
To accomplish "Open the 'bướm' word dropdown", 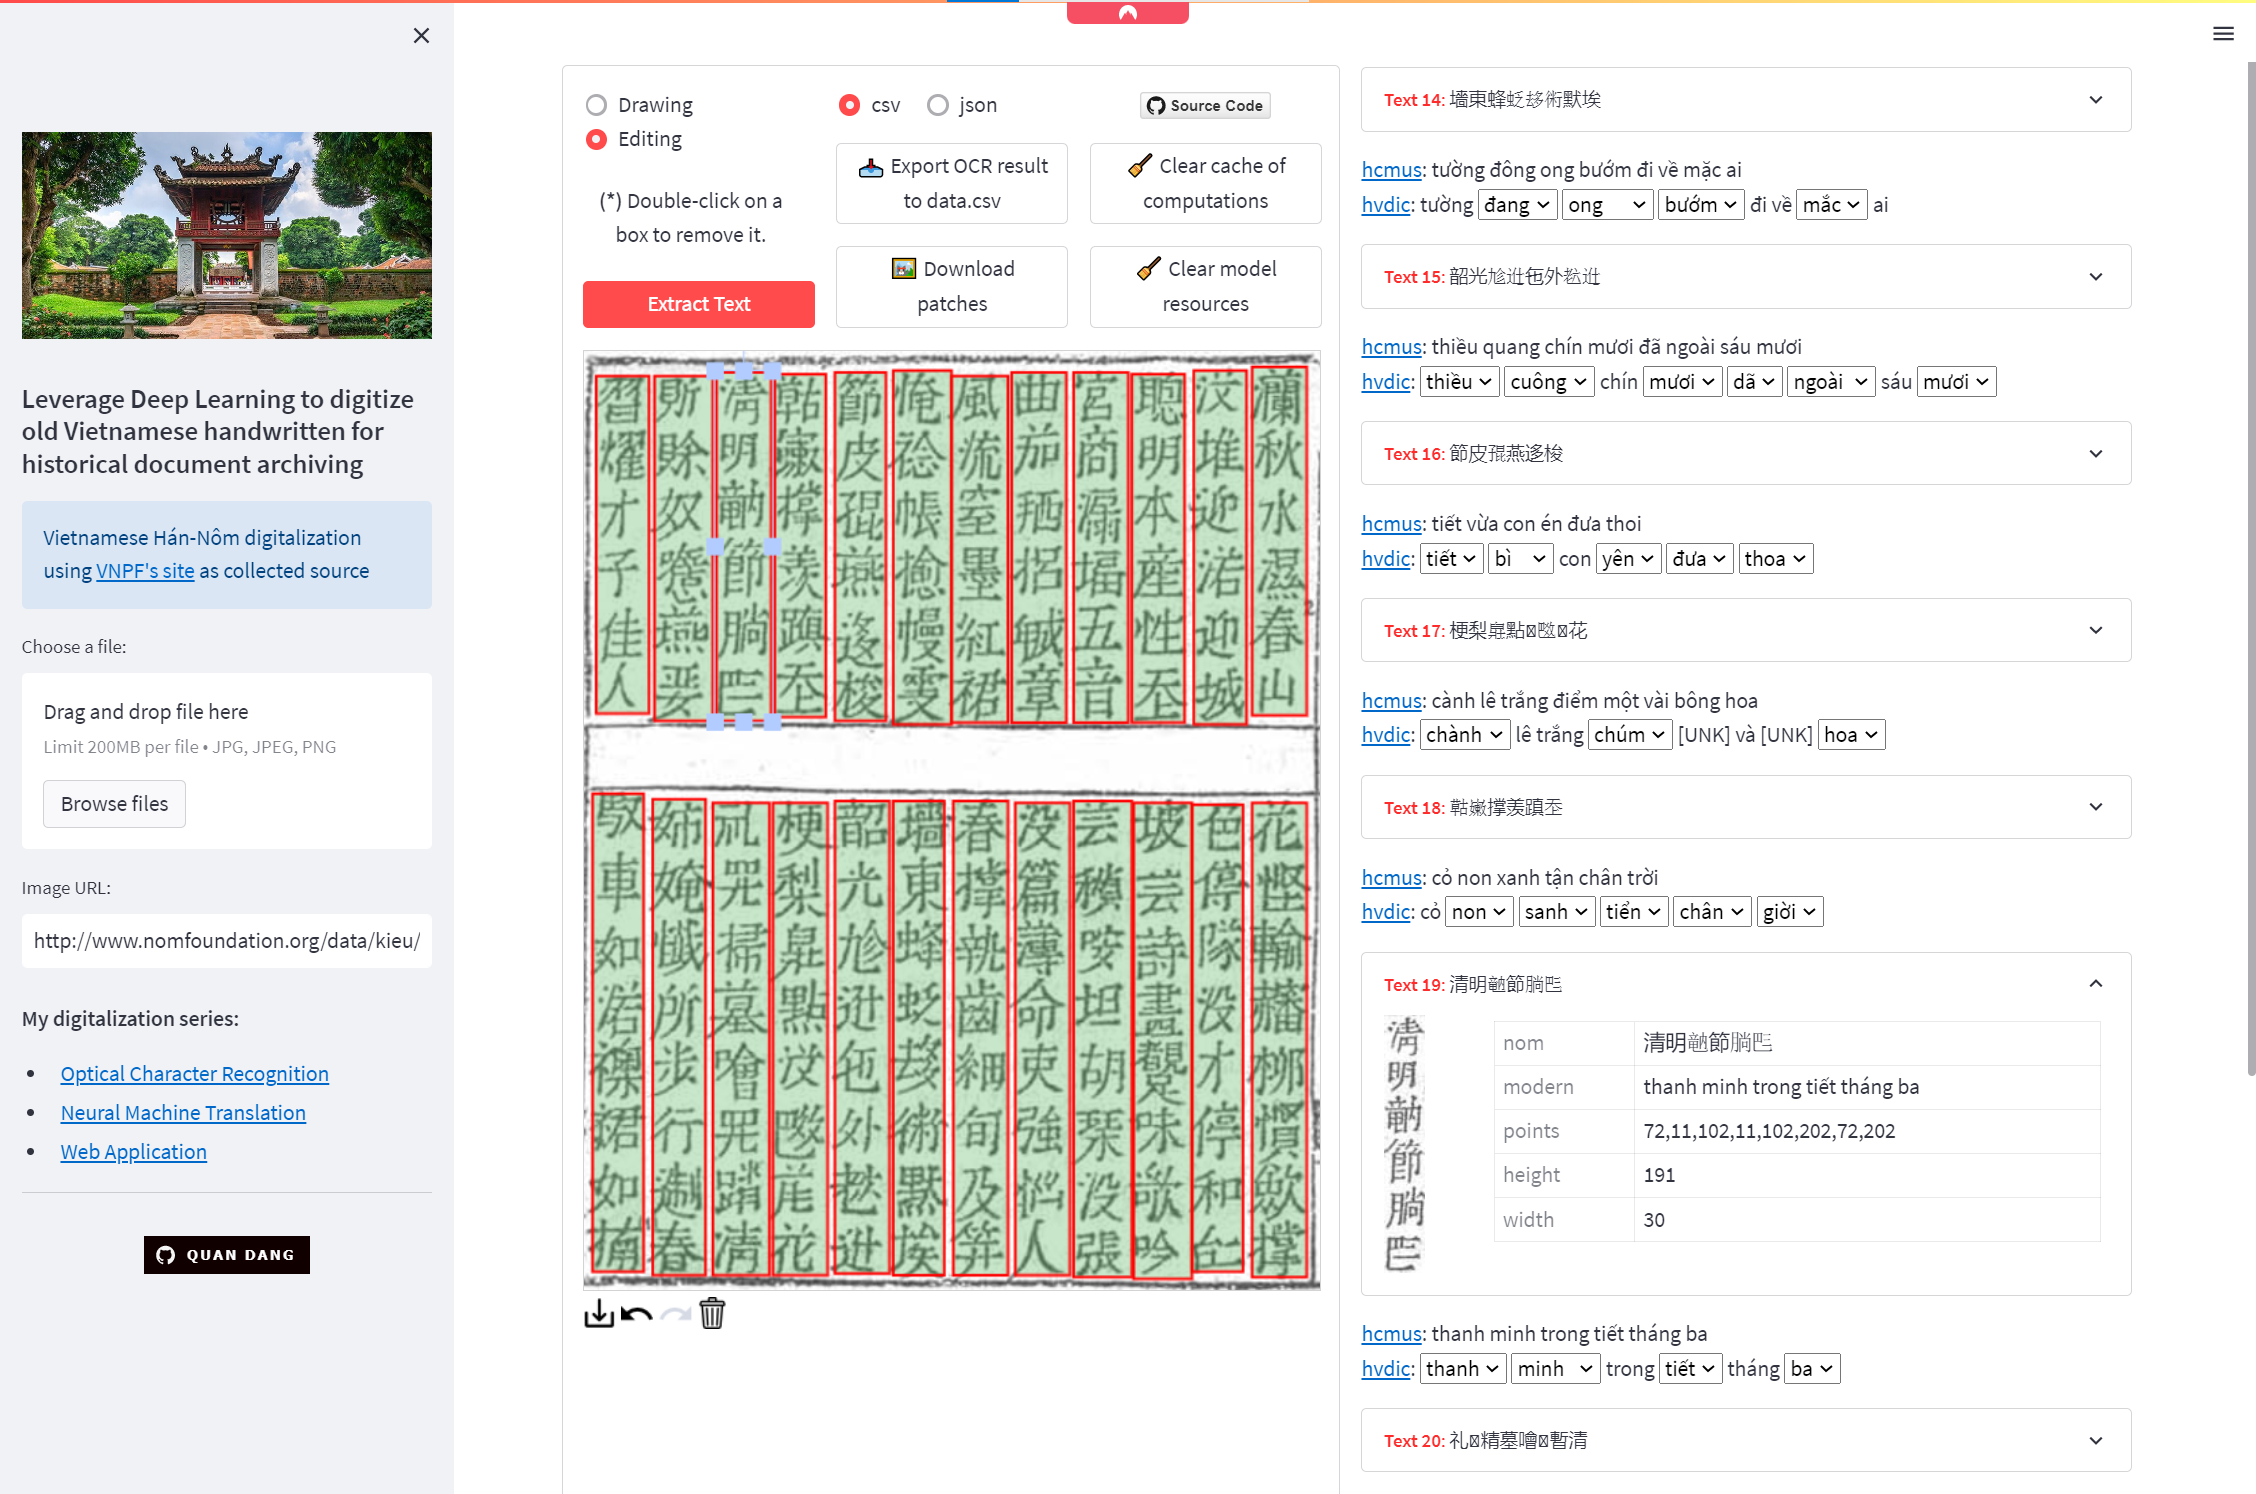I will [1700, 205].
